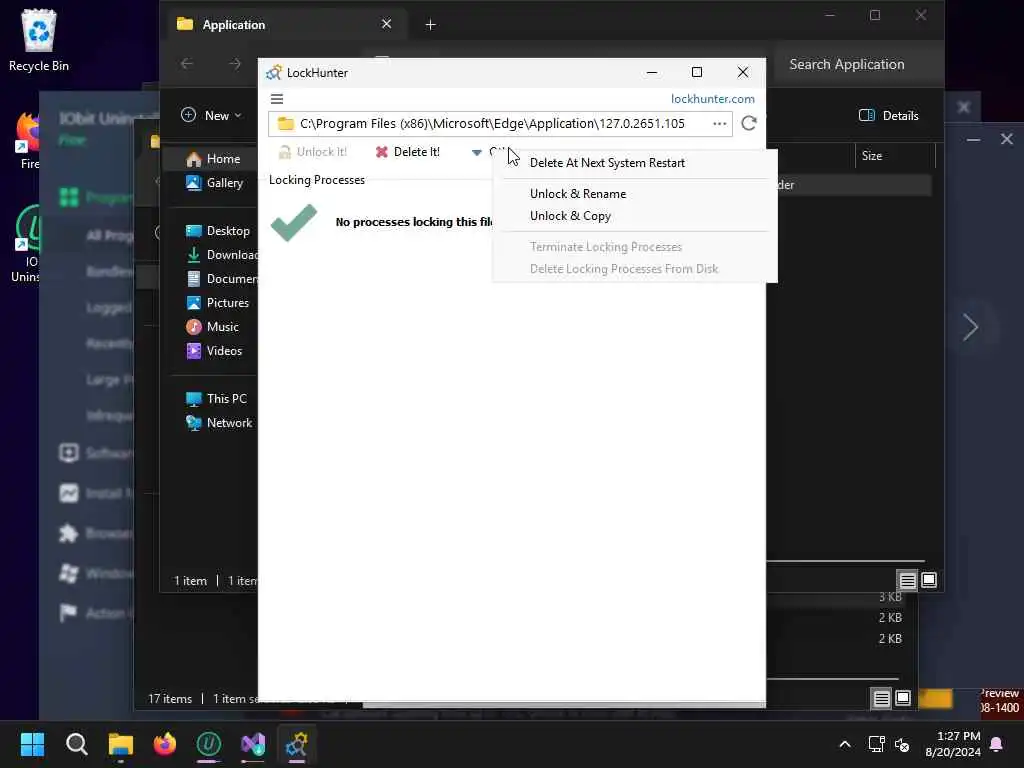The height and width of the screenshot is (768, 1024).
Task: Open the lockhunter.com link
Action: click(712, 99)
